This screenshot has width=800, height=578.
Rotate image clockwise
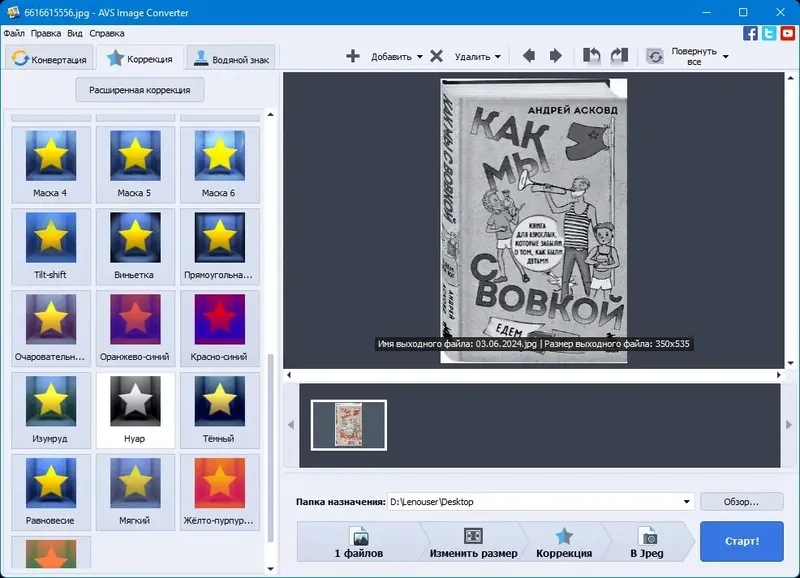(x=619, y=56)
